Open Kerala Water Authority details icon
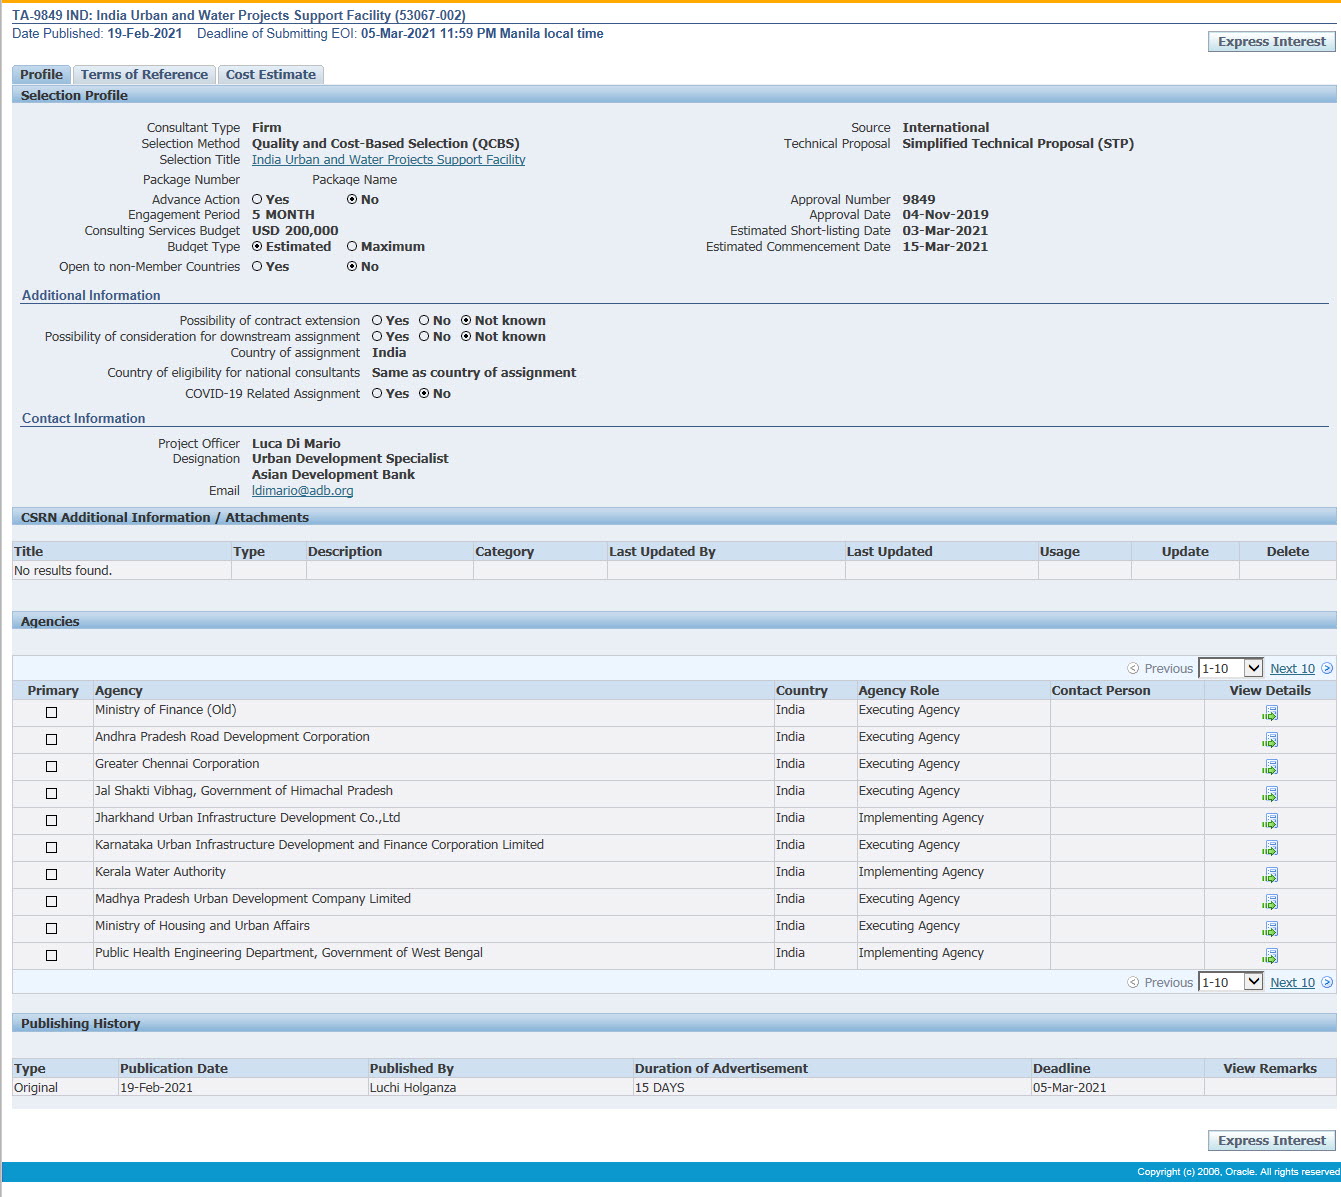 [1270, 875]
